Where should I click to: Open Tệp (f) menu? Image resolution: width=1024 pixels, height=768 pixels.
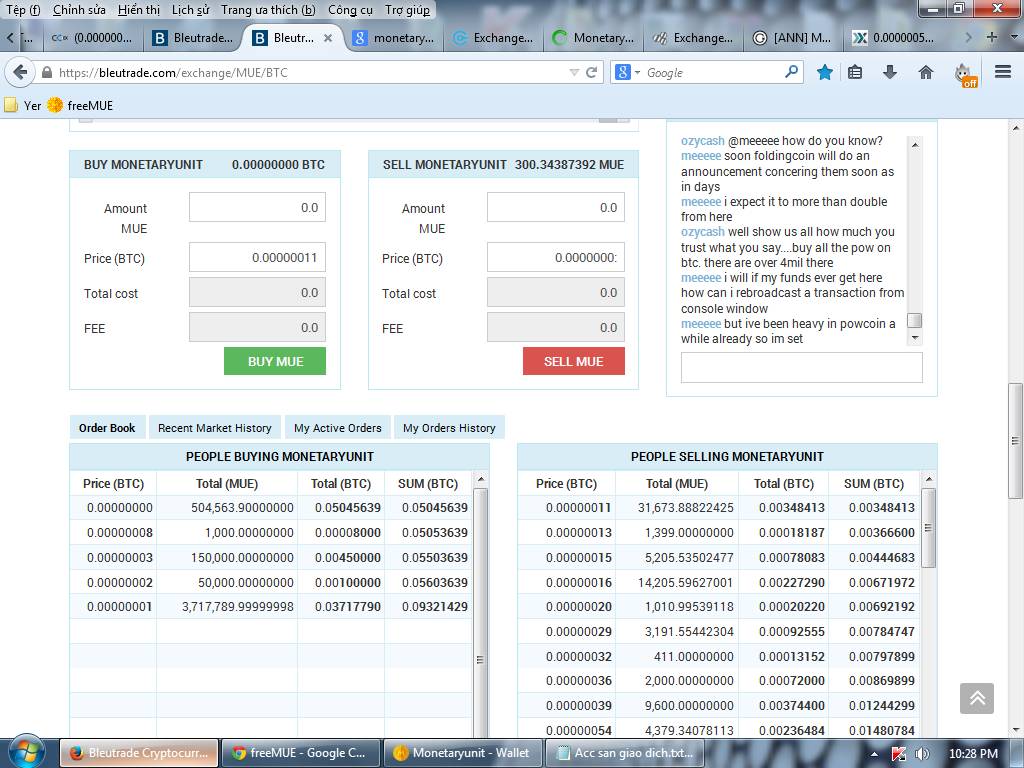23,10
